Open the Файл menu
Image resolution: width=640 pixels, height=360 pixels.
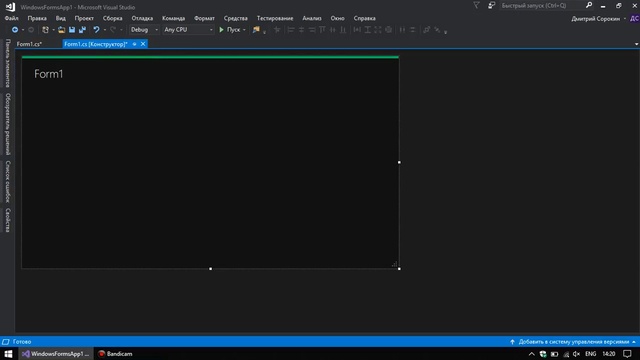point(11,18)
